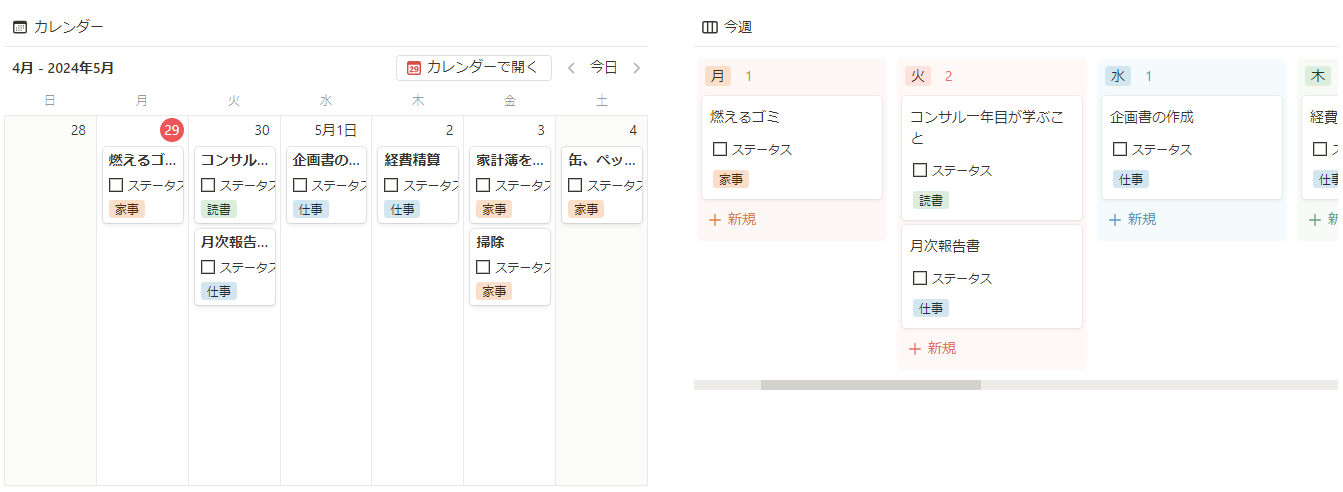This screenshot has width=1343, height=492.
Task: Click the 今日 button
Action: (x=603, y=68)
